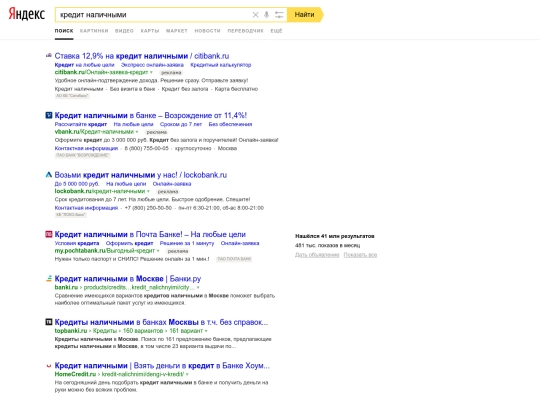Click the lockobank.ru favicon
The width and height of the screenshot is (540, 405).
point(49,175)
